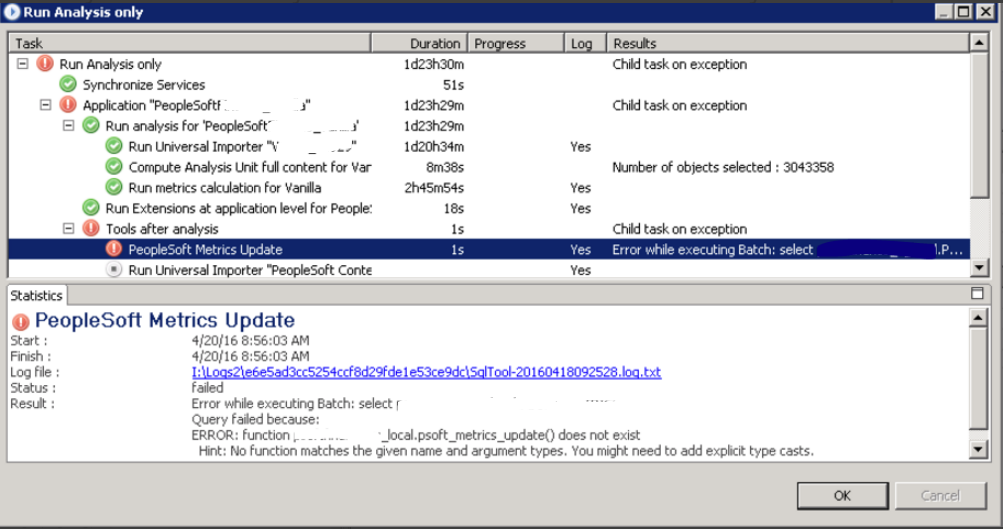
Task: Collapse the Run analysis for 'PeopleSoft' node
Action: point(68,125)
